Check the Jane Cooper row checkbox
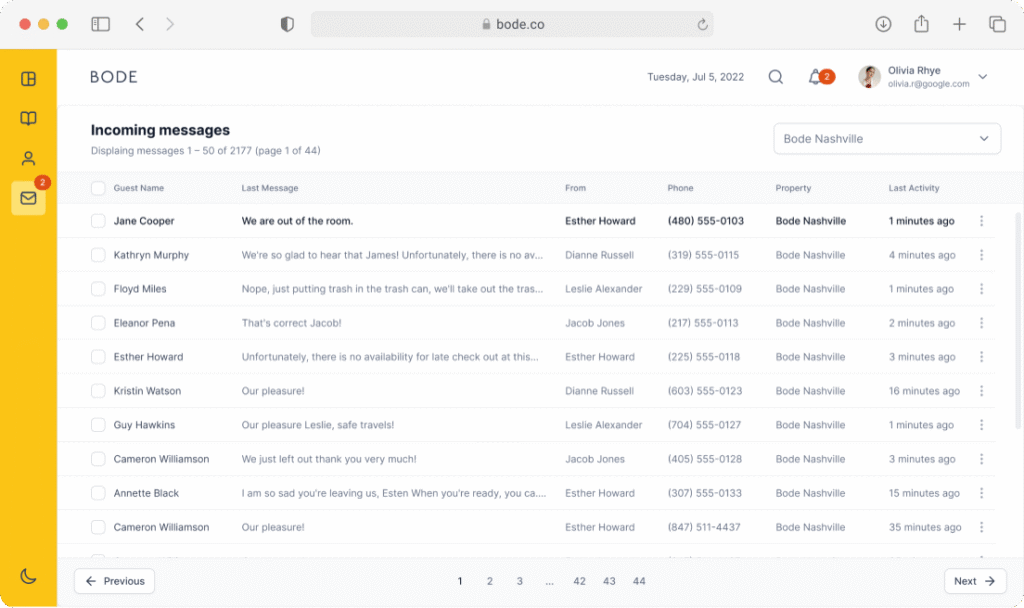Viewport: 1024px width, 608px height. click(98, 221)
